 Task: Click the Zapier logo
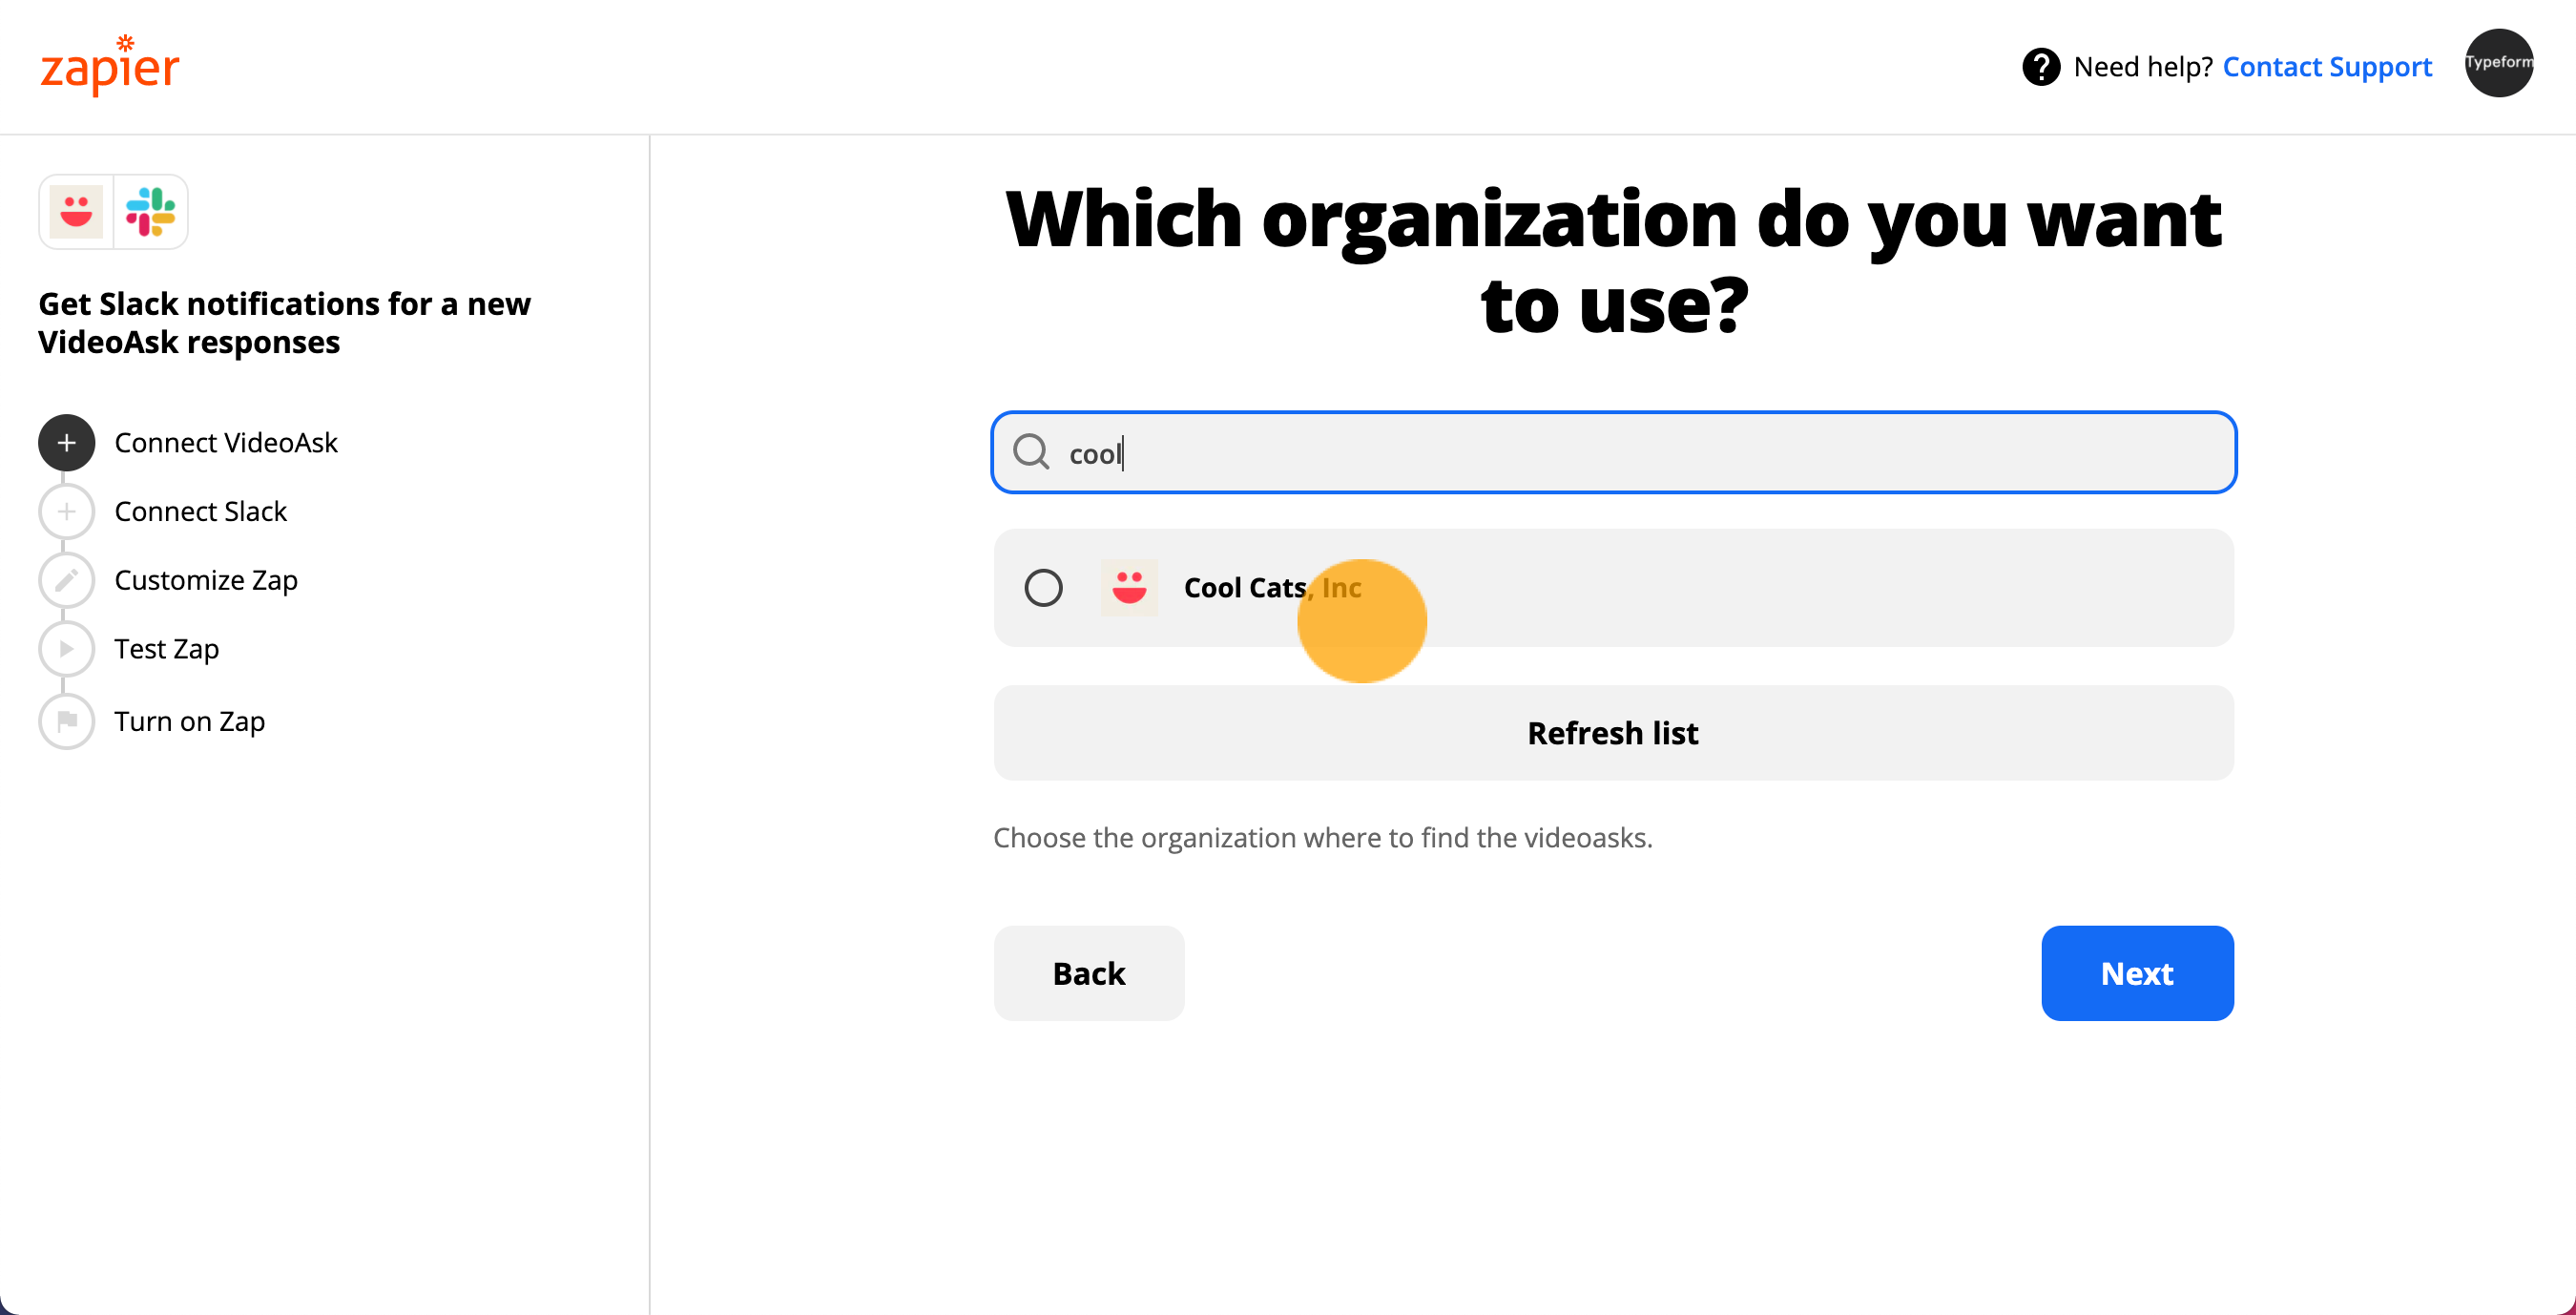pyautogui.click(x=109, y=65)
